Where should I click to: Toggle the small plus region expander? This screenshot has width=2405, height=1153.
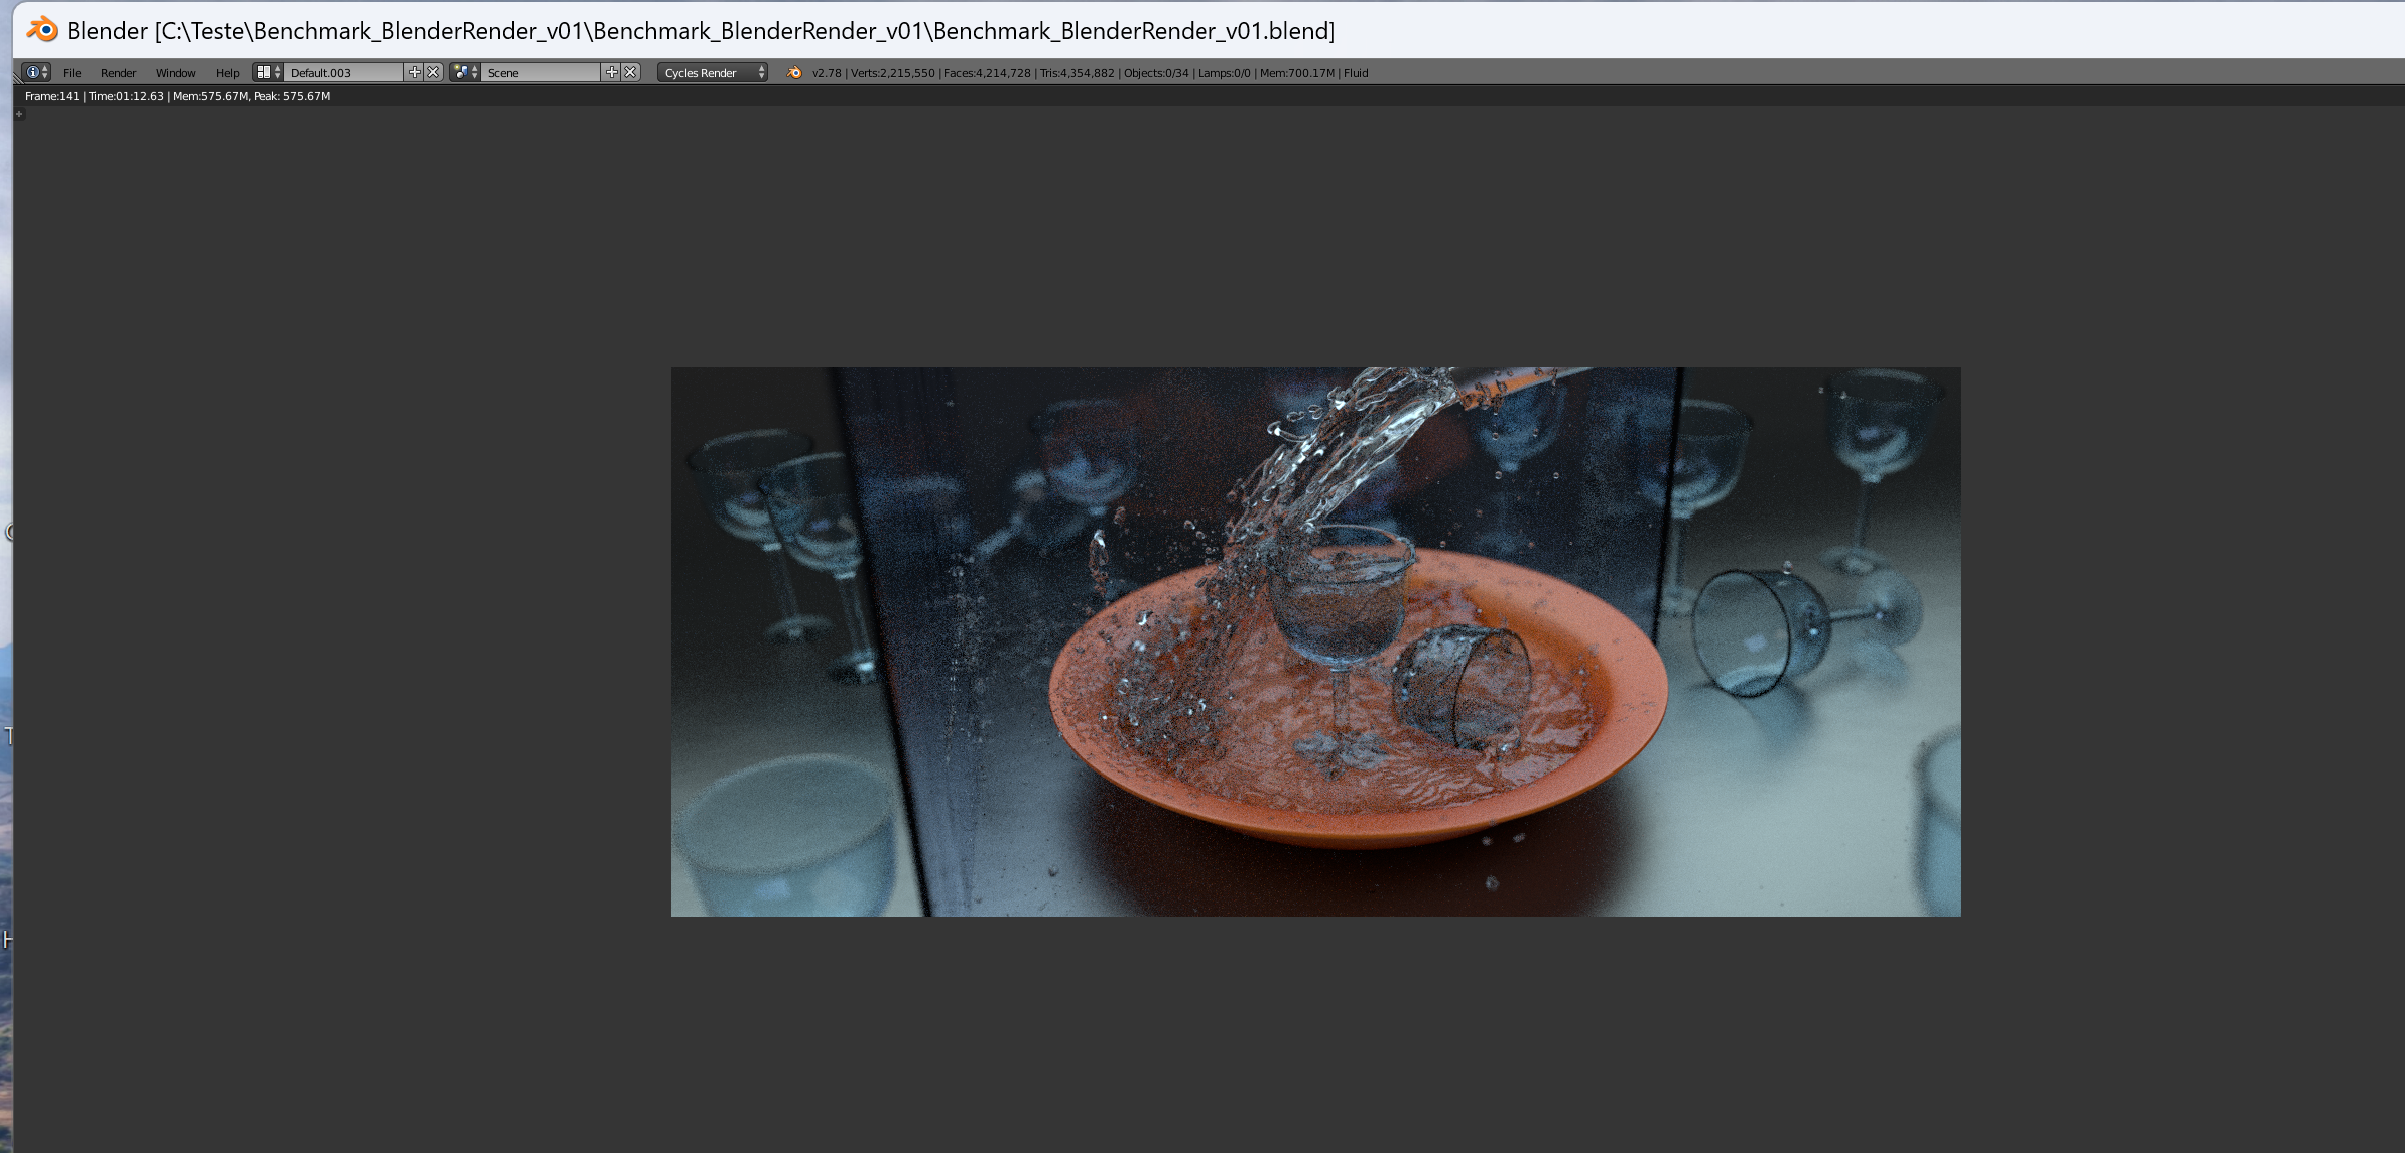point(19,114)
